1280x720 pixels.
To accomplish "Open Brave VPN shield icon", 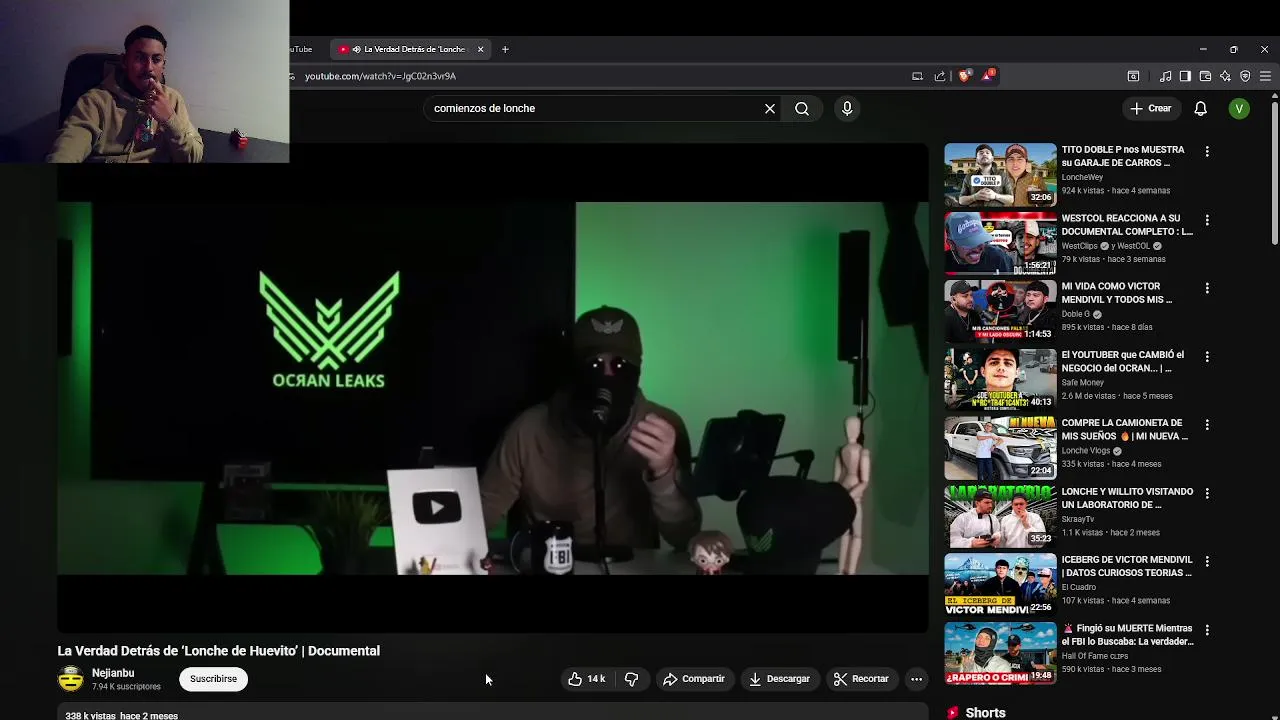I will [x=1245, y=76].
